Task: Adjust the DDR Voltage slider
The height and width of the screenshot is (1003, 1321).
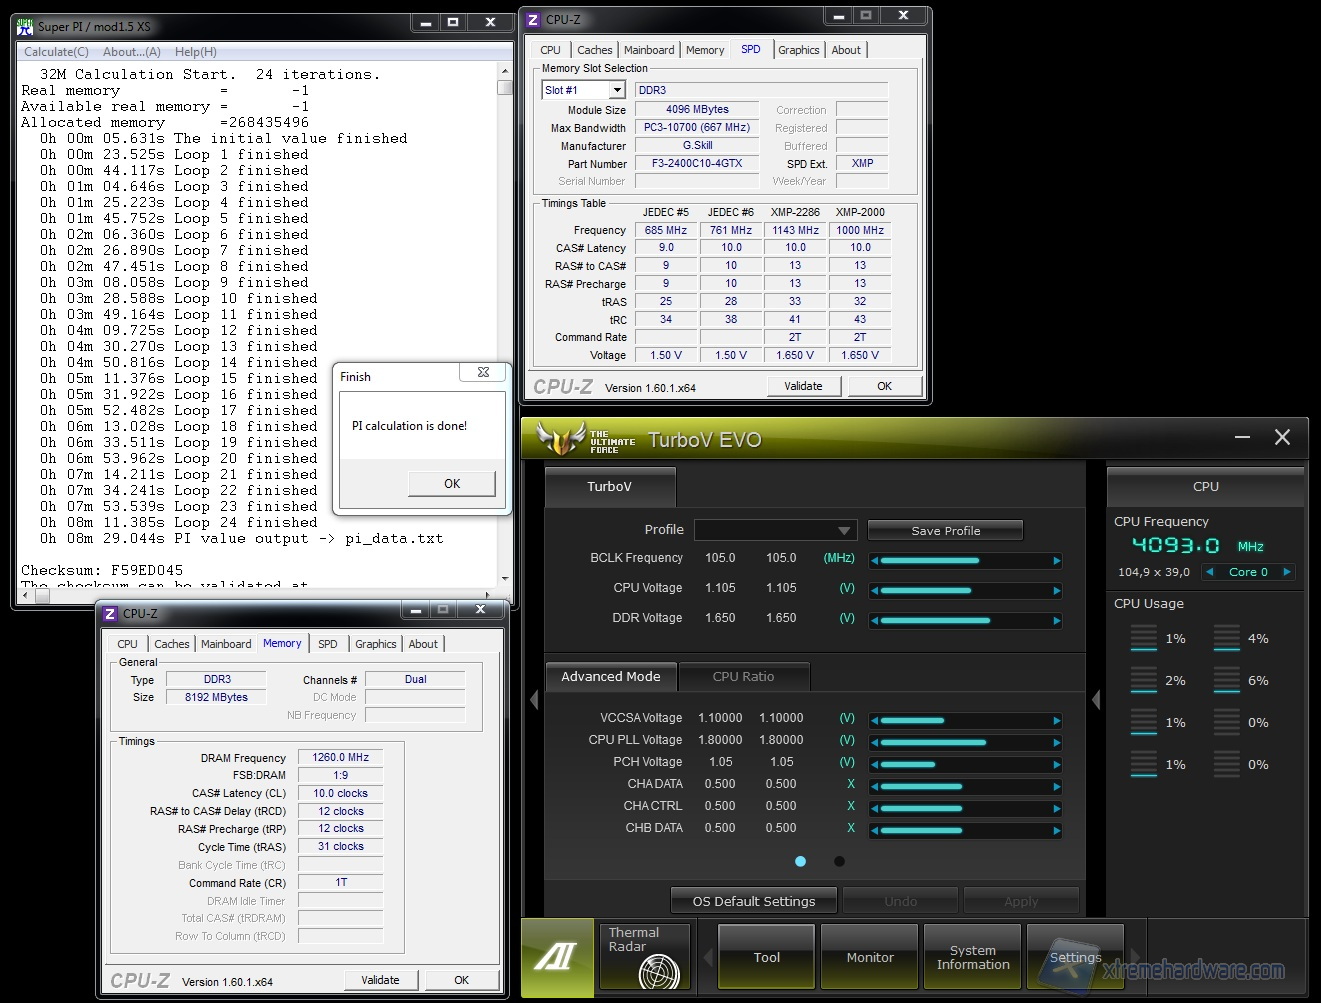Action: [x=965, y=621]
